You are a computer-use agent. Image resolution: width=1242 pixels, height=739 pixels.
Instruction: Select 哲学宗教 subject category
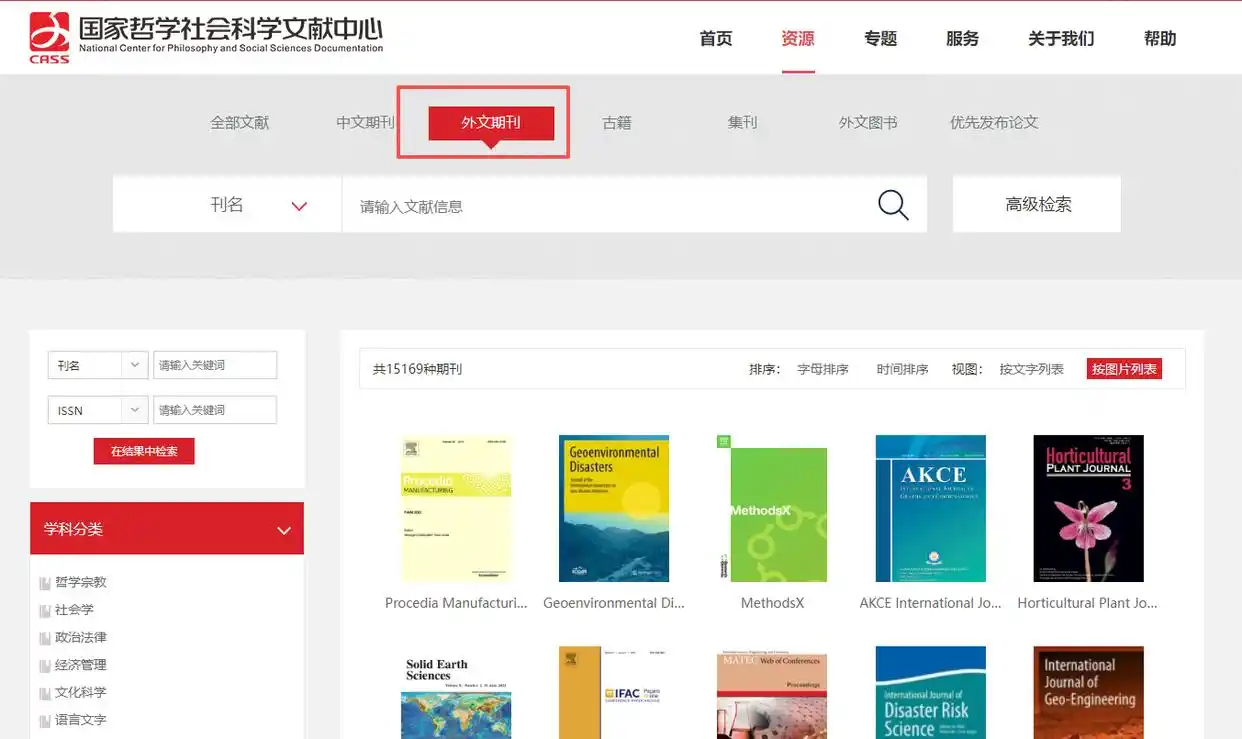[x=81, y=582]
